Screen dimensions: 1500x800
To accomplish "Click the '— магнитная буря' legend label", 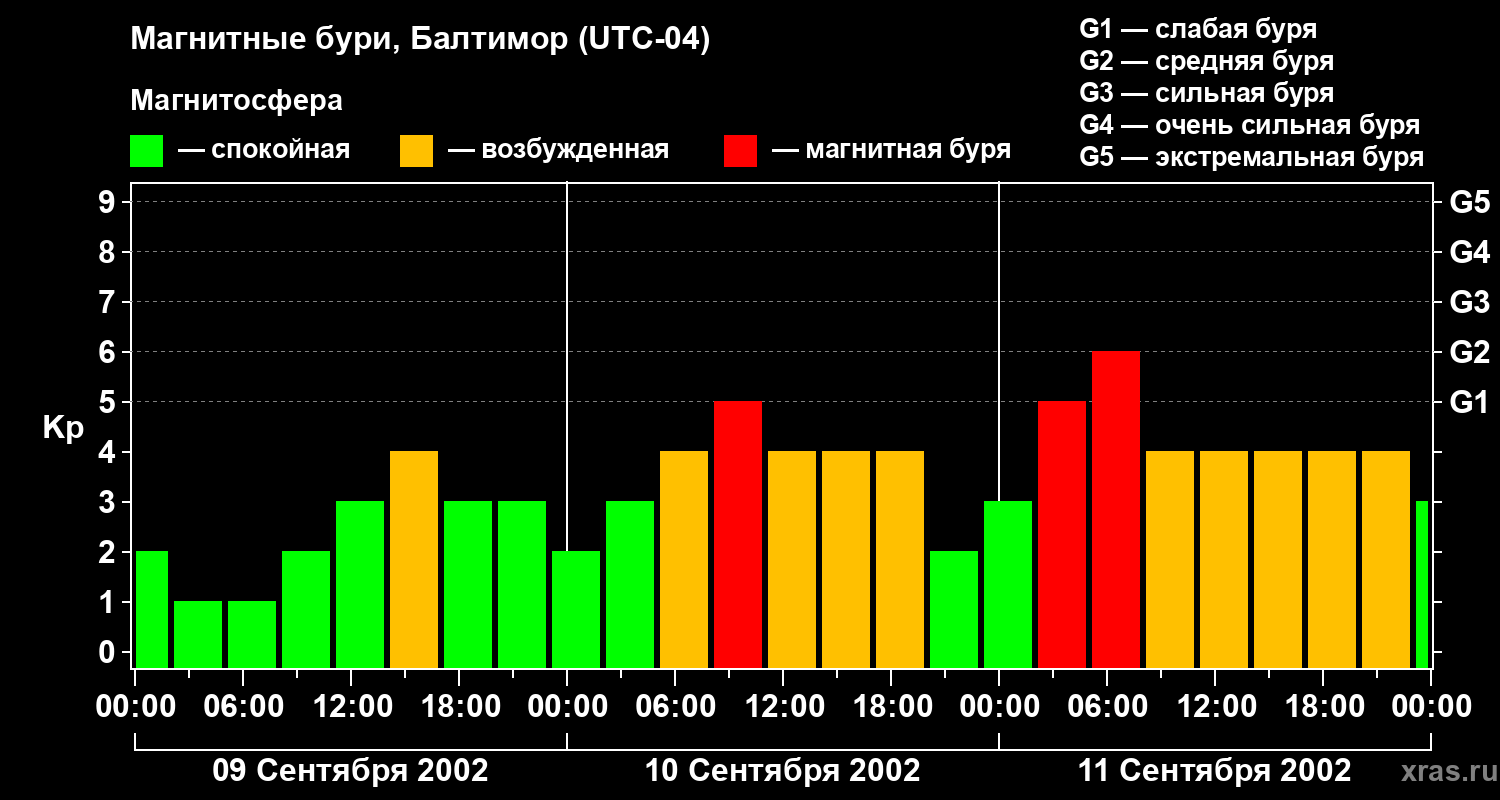I will click(891, 150).
